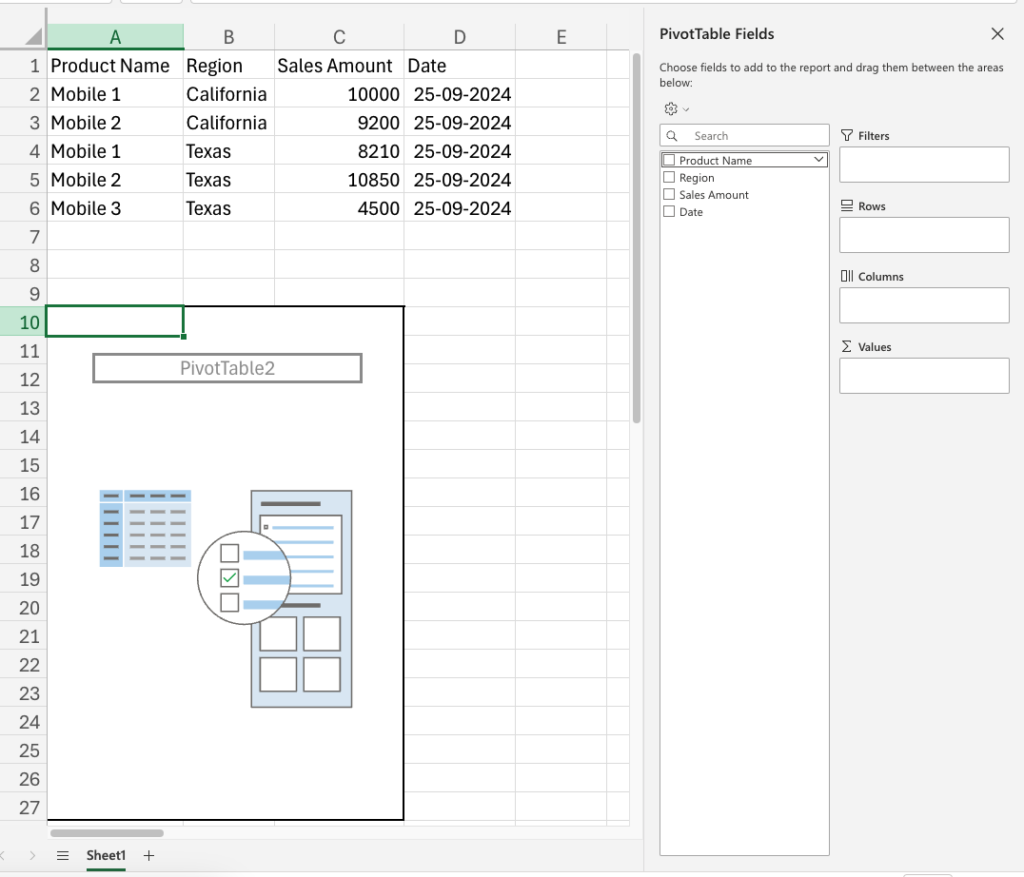Click the Values sigma icon

846,346
